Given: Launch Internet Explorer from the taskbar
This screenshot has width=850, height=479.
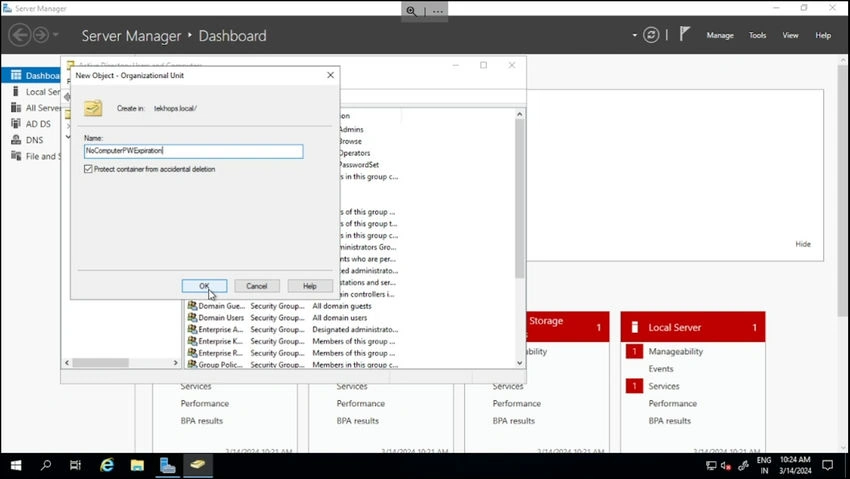Looking at the screenshot, I should tap(107, 465).
